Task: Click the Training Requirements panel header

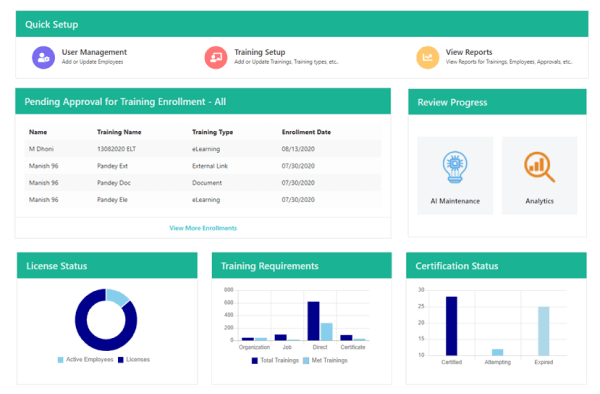Action: click(302, 265)
